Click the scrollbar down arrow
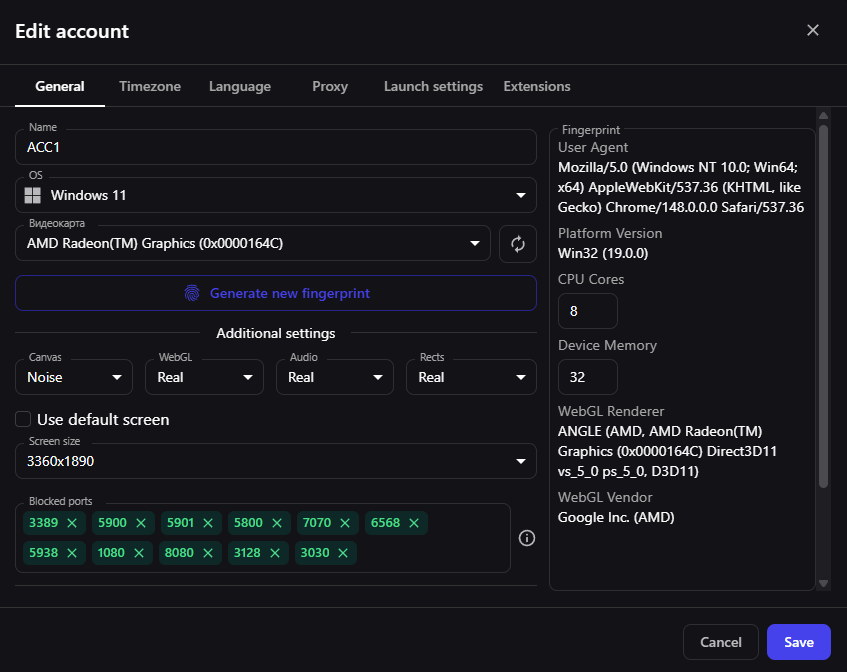Image resolution: width=847 pixels, height=672 pixels. pos(823,583)
